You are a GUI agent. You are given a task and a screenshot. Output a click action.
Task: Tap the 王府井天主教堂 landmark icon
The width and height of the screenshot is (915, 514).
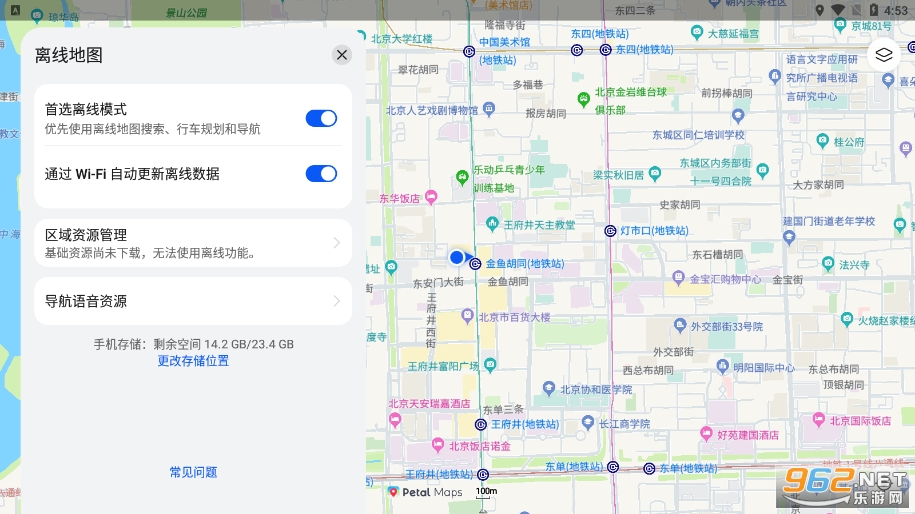(x=492, y=223)
